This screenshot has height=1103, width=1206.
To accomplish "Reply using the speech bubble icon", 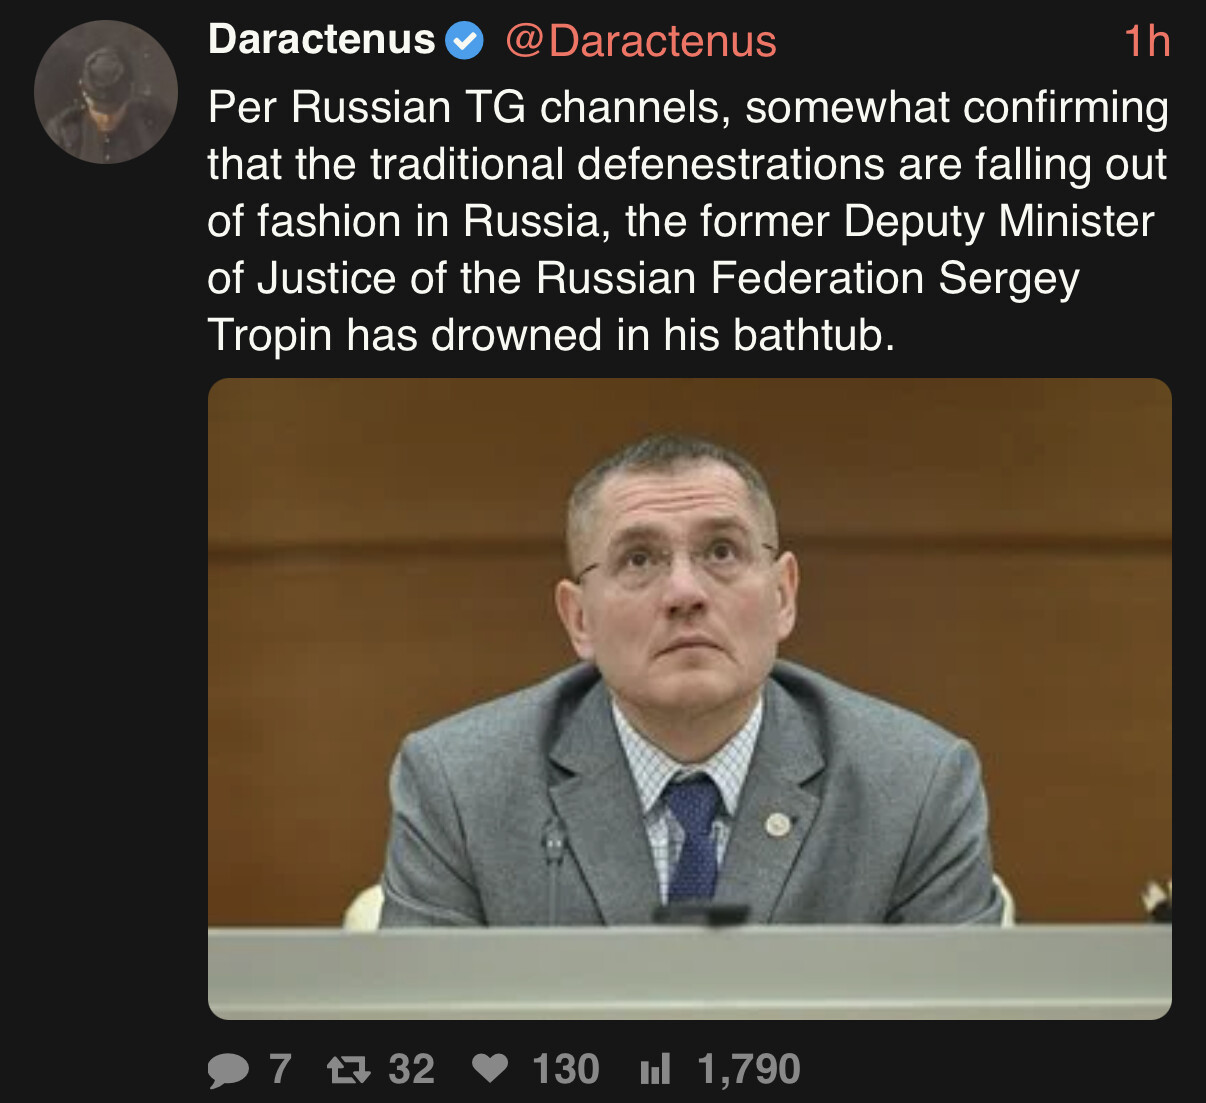I will click(x=228, y=1070).
